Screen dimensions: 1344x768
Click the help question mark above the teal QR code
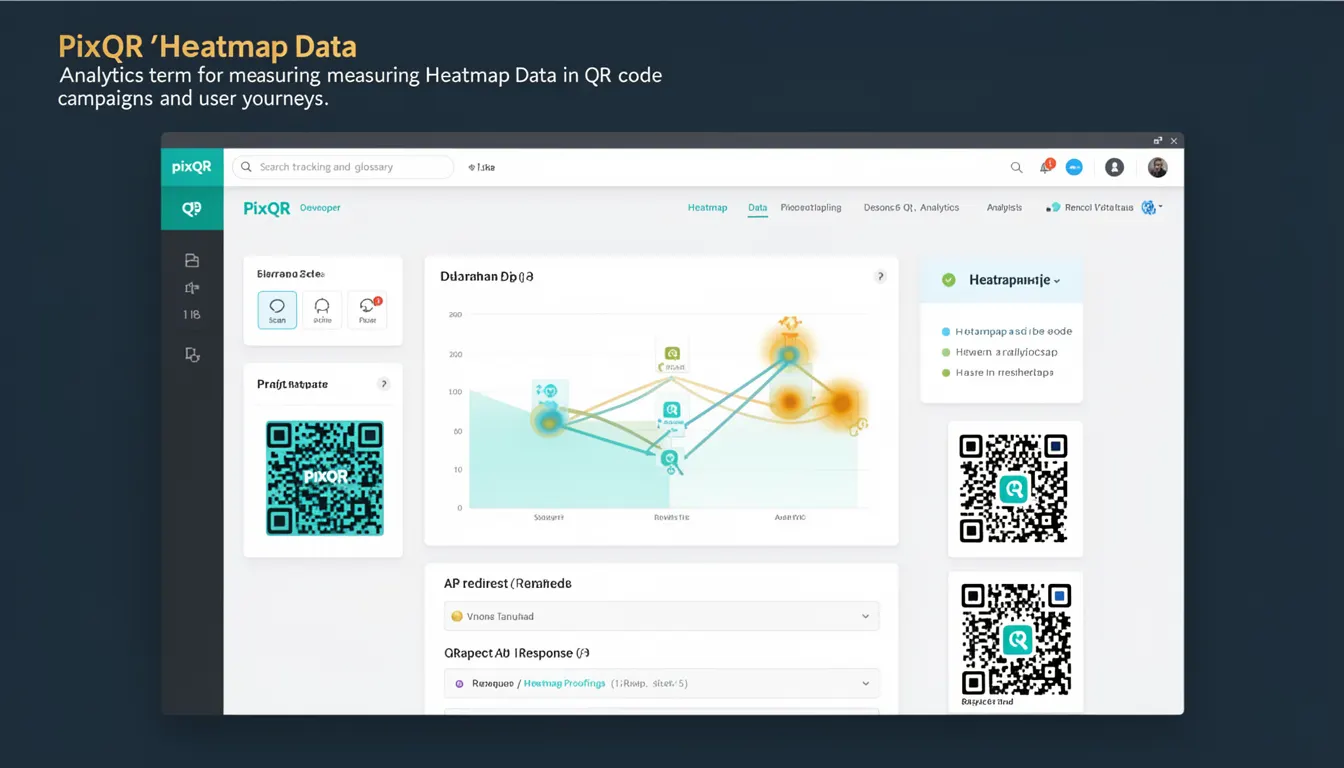(x=383, y=384)
